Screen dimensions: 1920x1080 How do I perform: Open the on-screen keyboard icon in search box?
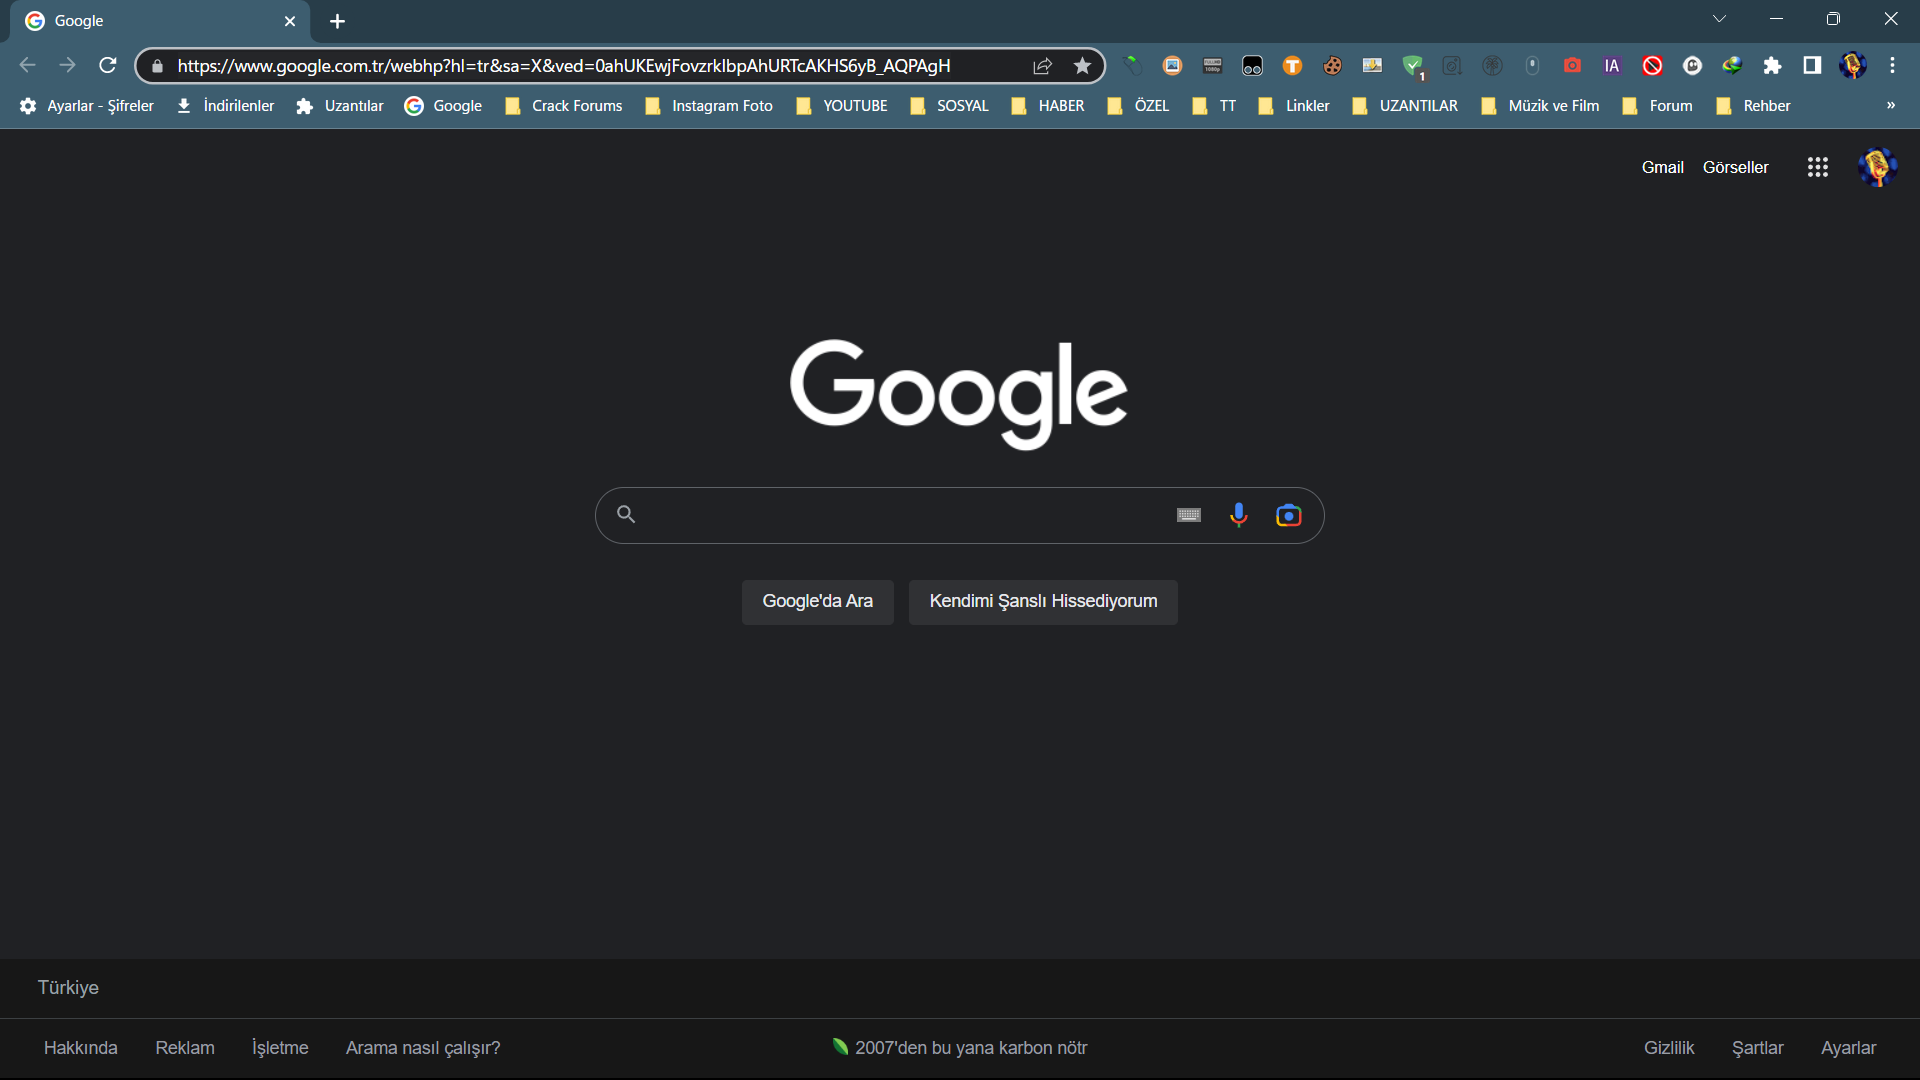(1188, 515)
